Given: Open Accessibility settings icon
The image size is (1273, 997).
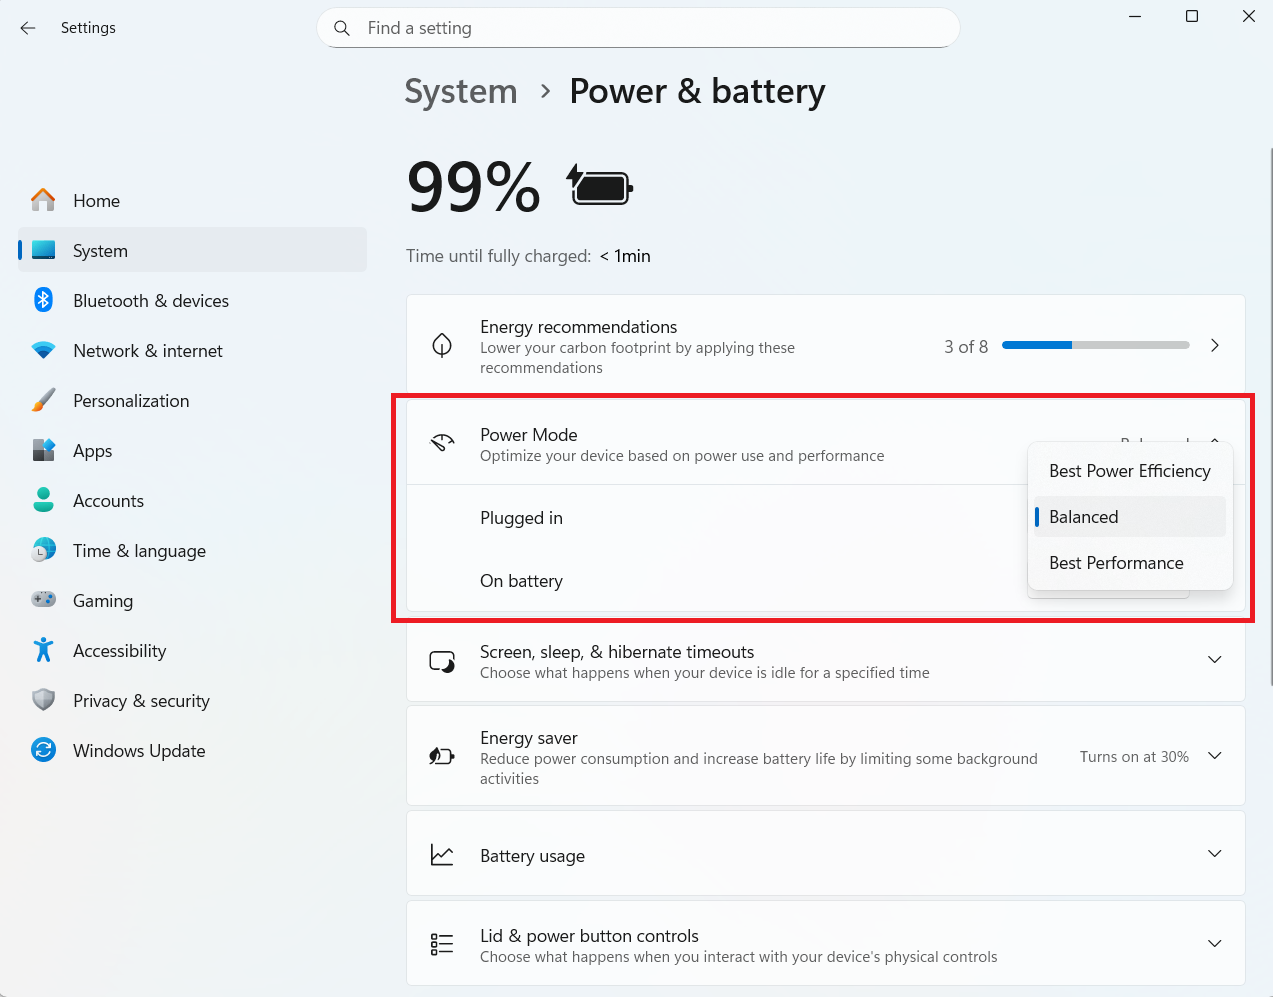Looking at the screenshot, I should coord(43,650).
